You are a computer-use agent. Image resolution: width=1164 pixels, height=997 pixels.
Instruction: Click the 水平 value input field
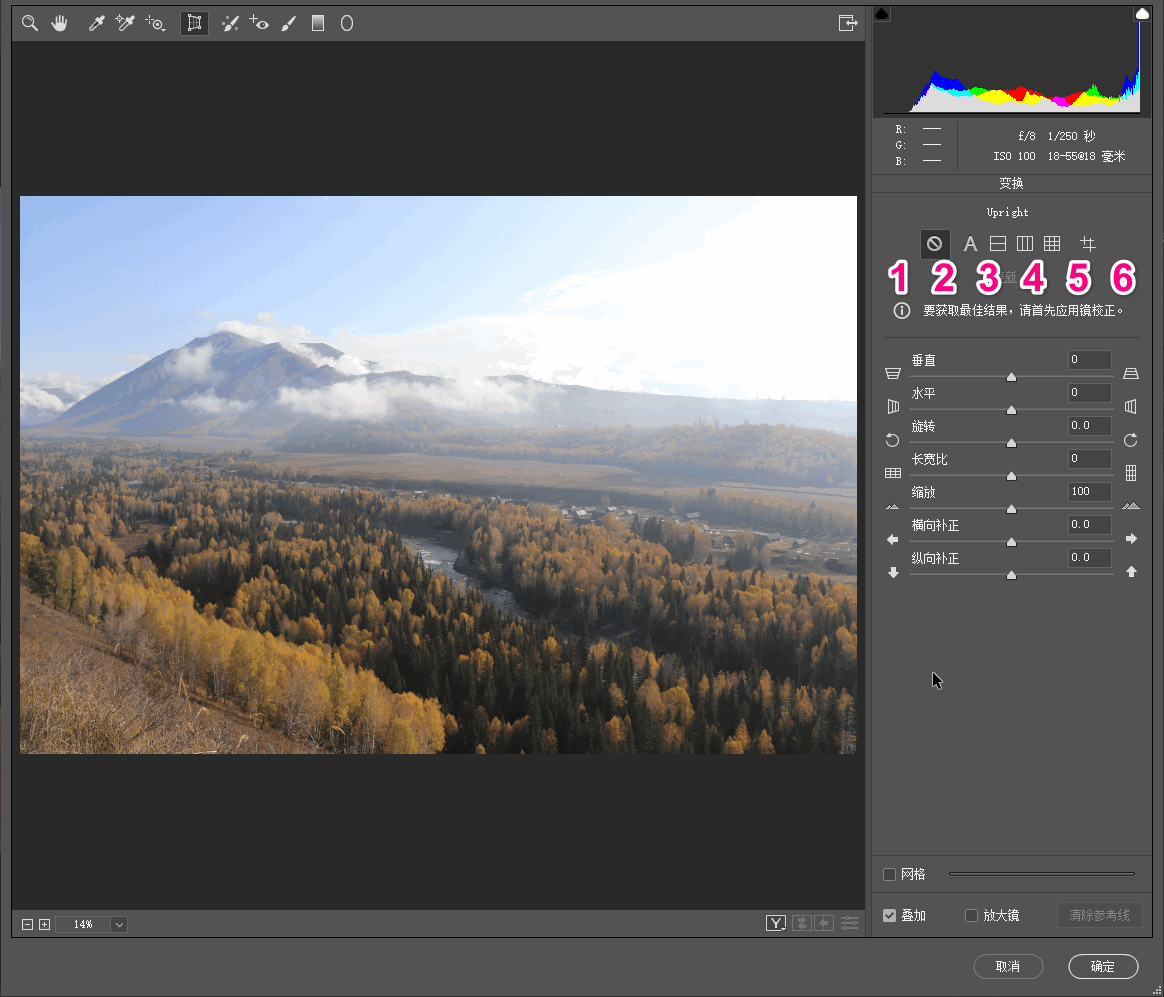click(x=1089, y=393)
